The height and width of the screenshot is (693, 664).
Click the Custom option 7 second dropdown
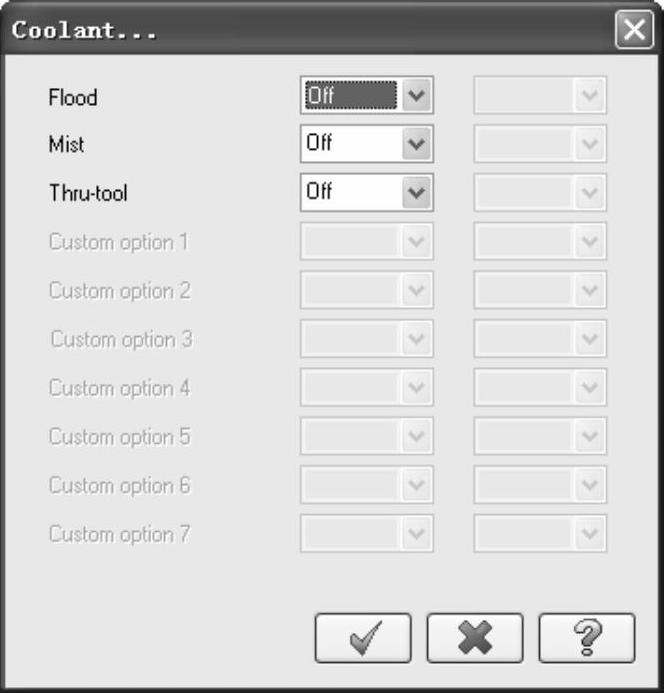coord(540,533)
